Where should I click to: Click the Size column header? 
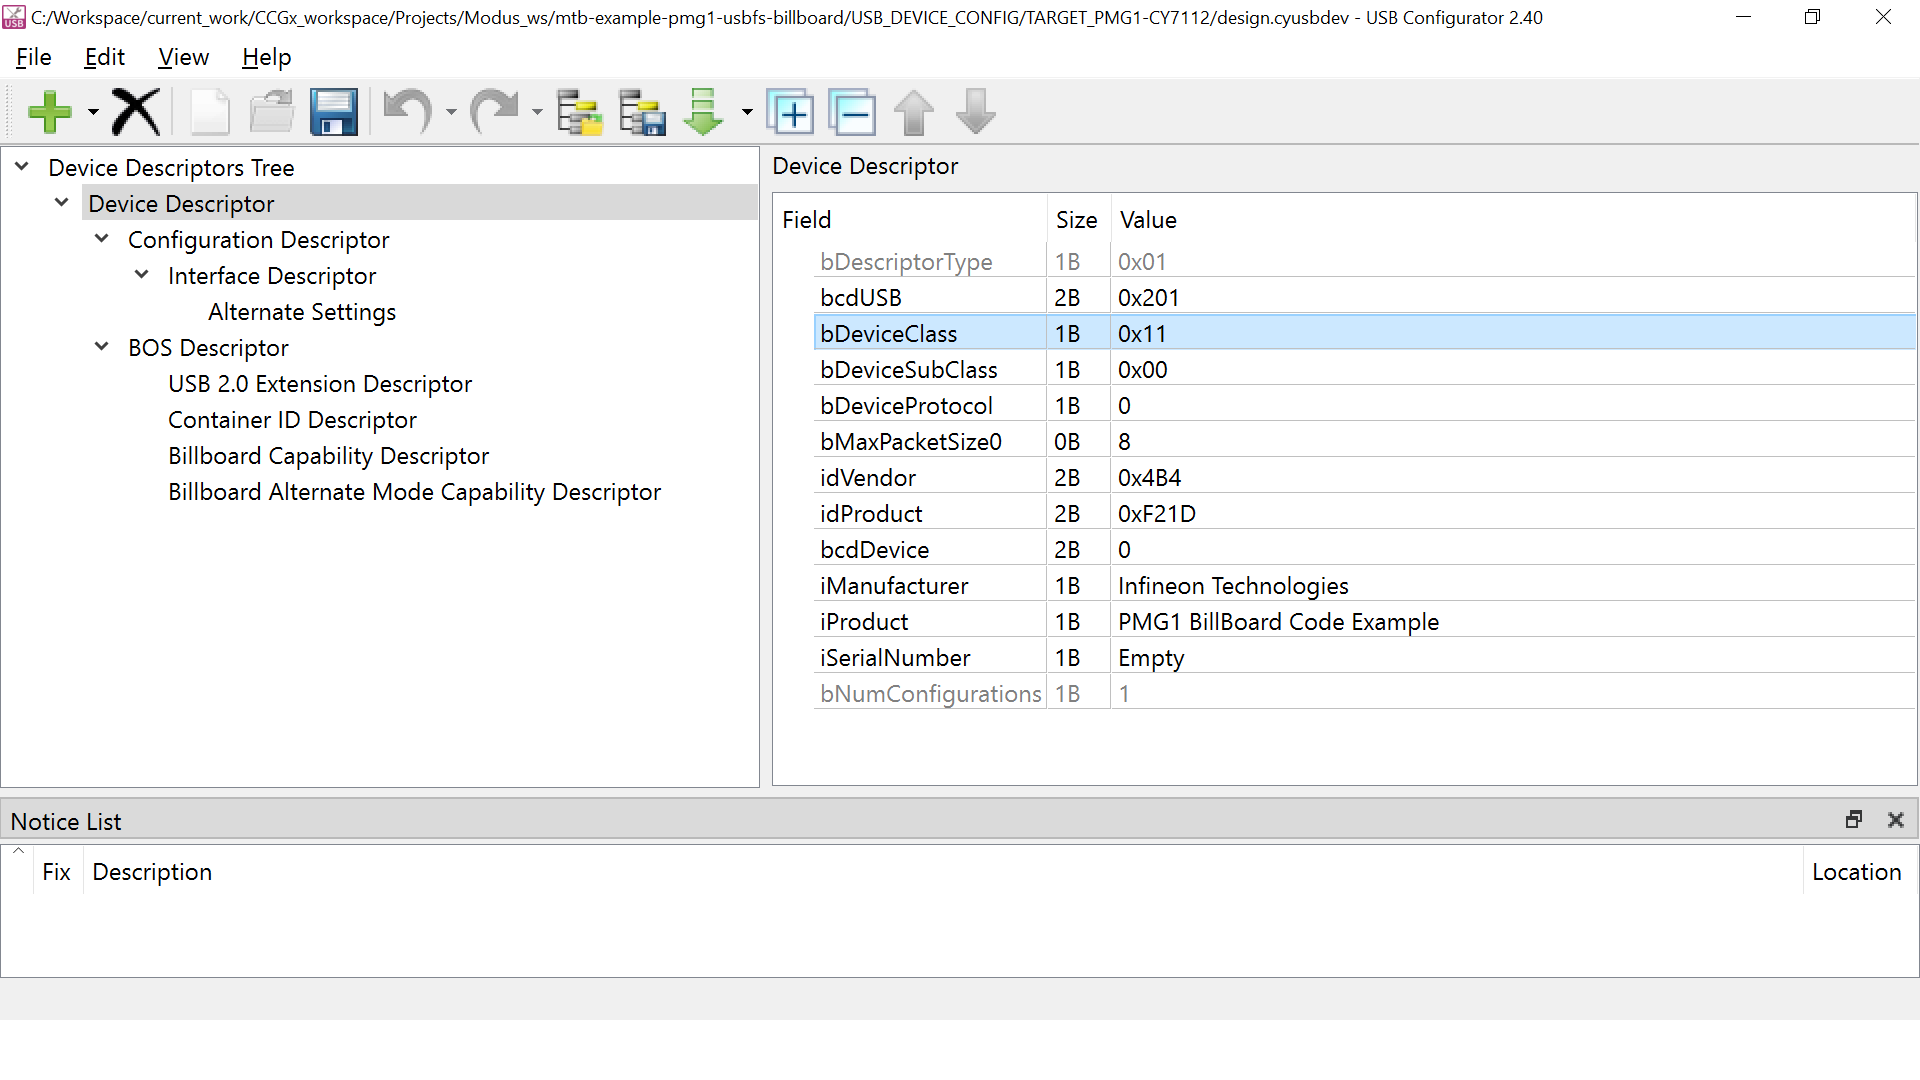coord(1077,220)
